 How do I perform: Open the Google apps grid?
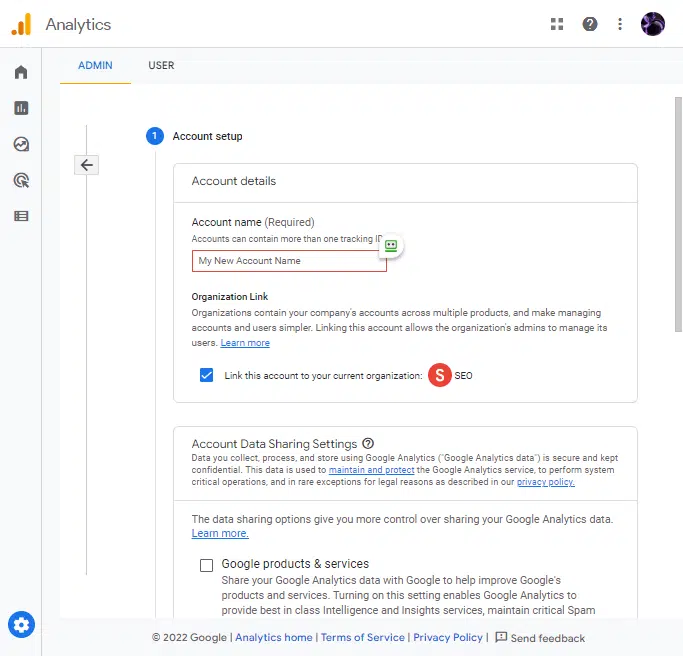(557, 24)
